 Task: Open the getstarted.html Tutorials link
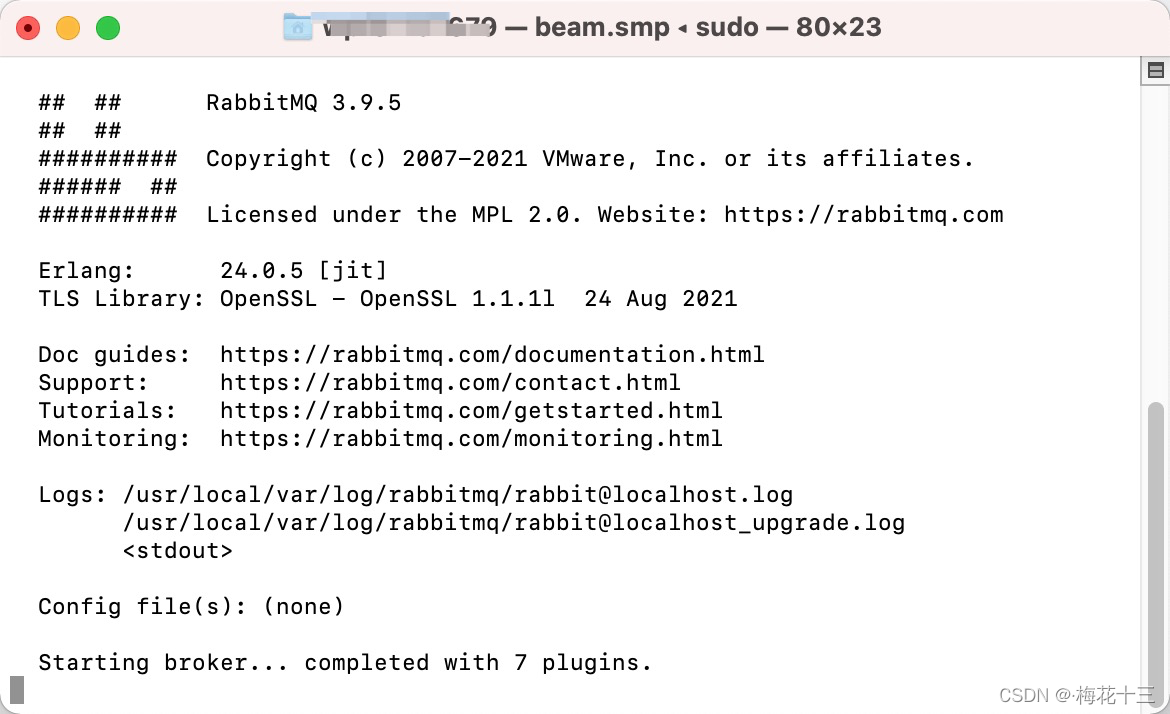[472, 410]
